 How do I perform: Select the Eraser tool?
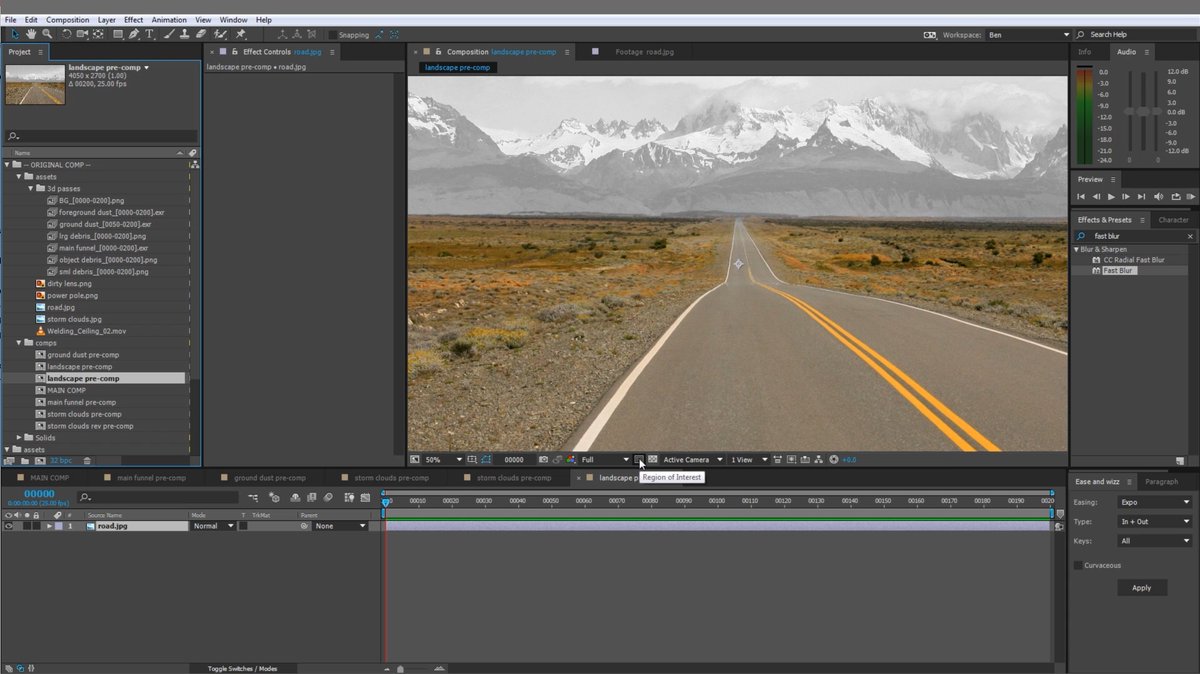click(x=200, y=34)
